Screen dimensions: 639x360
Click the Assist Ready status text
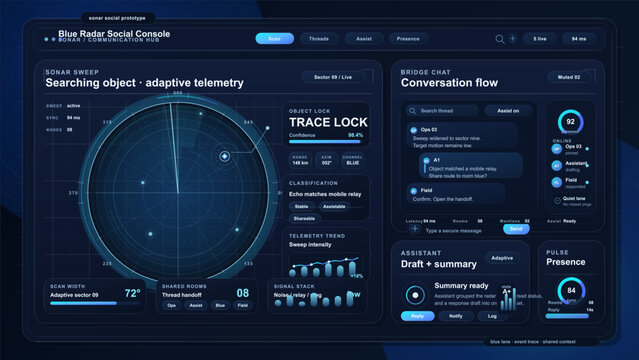coord(561,221)
